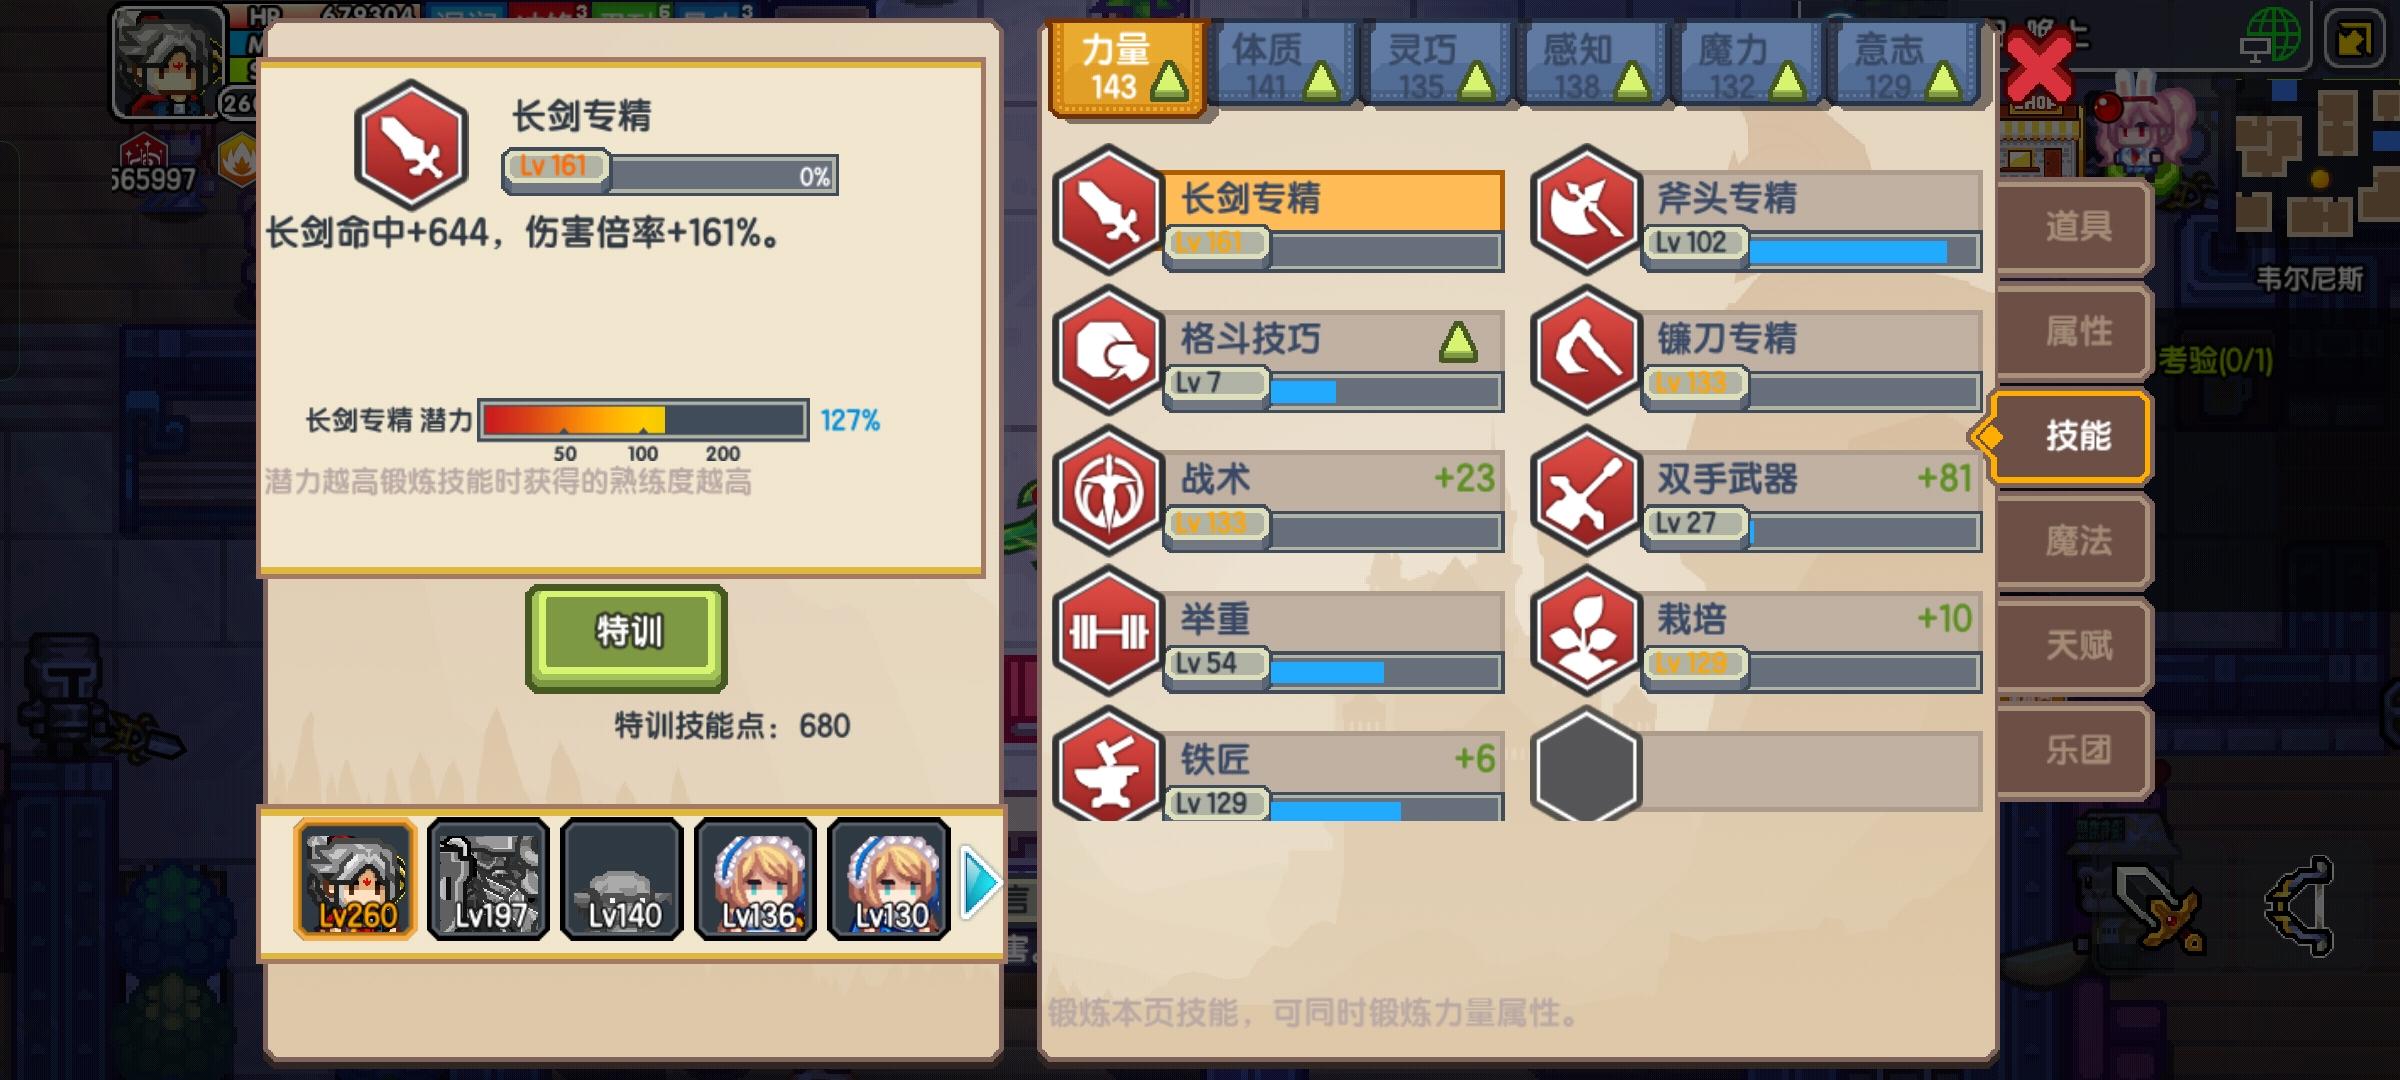Select the Cultivation (栽培) plant icon

[x=1586, y=630]
